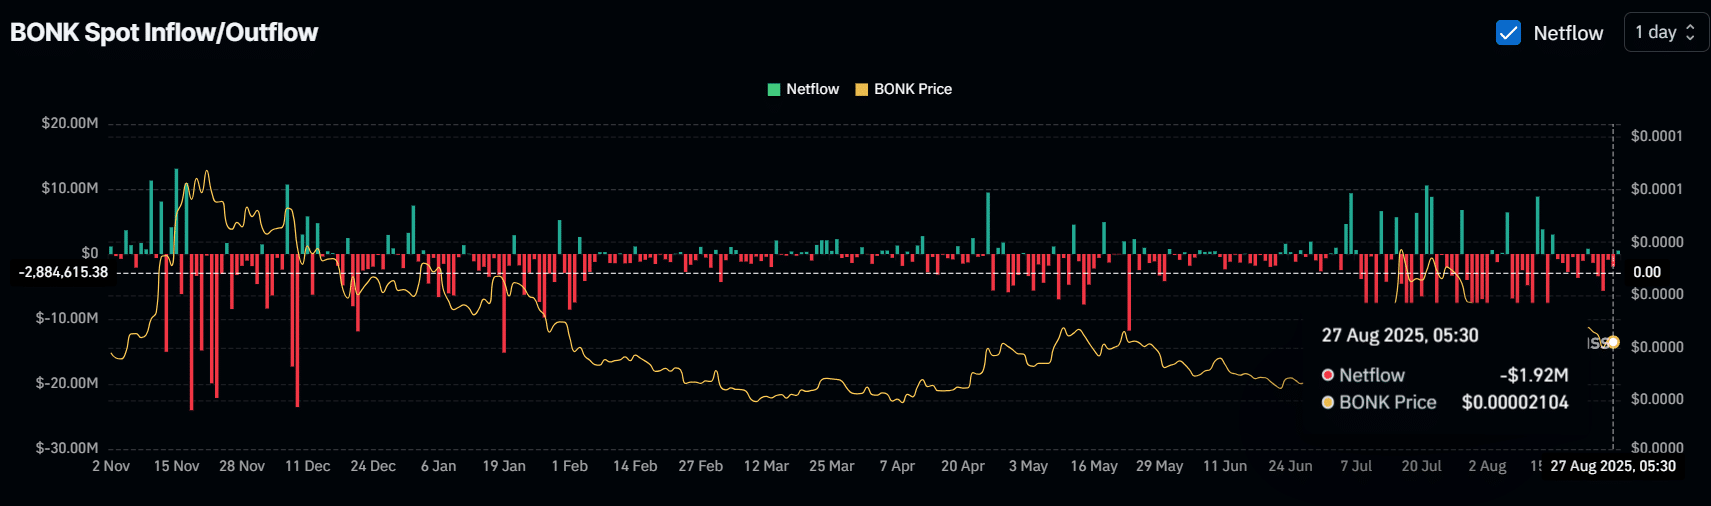This screenshot has width=1711, height=506.
Task: Toggle the Netflow checkbox off
Action: (1508, 33)
